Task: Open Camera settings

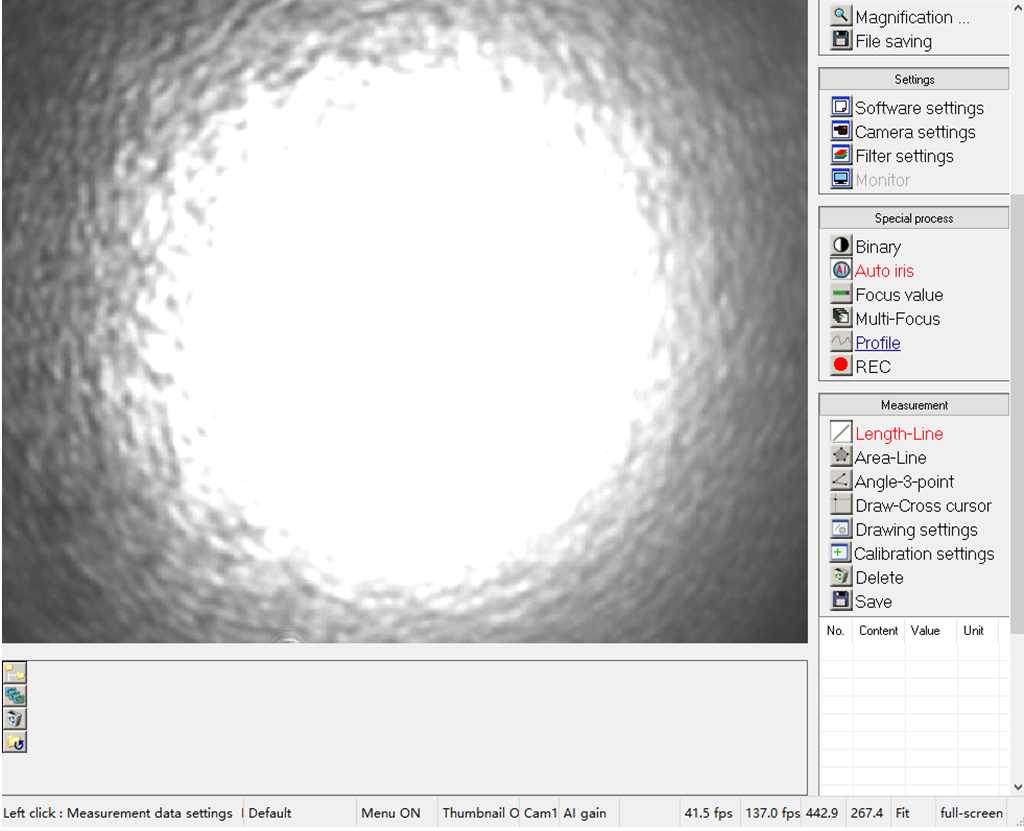Action: [914, 132]
